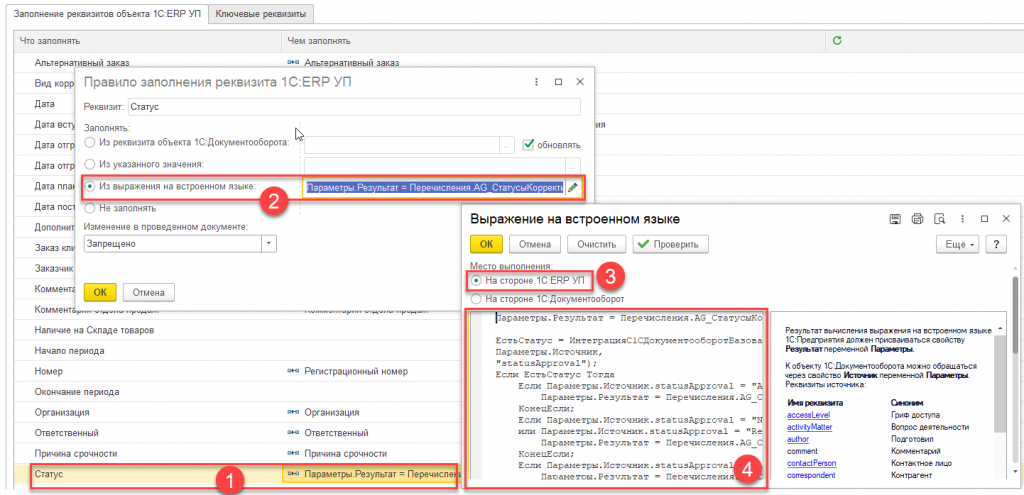Maximize the Правило заполнения реквизита dialog
The image size is (1024, 495).
click(558, 82)
